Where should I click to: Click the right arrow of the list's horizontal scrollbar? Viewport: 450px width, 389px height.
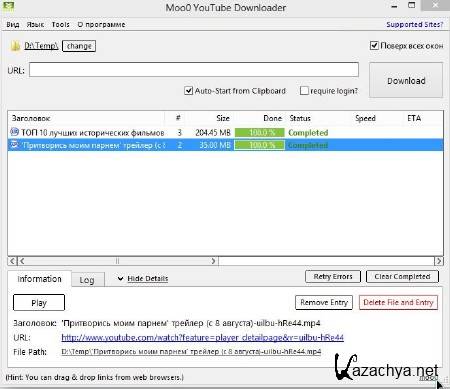[x=439, y=261]
